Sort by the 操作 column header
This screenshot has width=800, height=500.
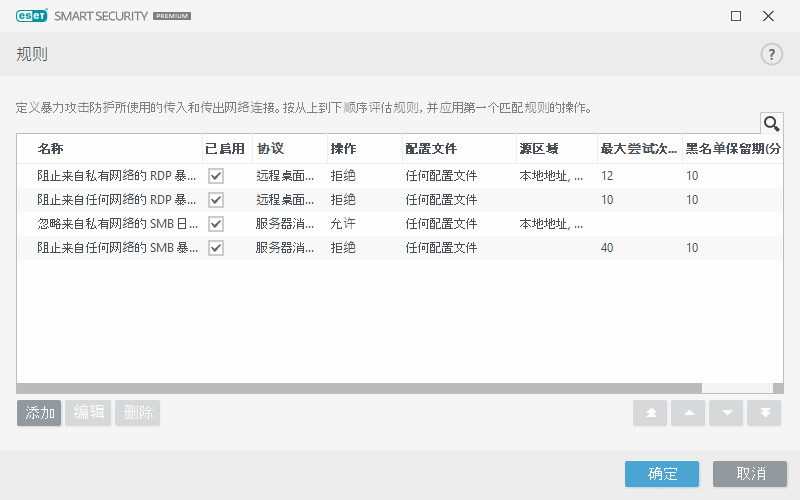(365, 148)
